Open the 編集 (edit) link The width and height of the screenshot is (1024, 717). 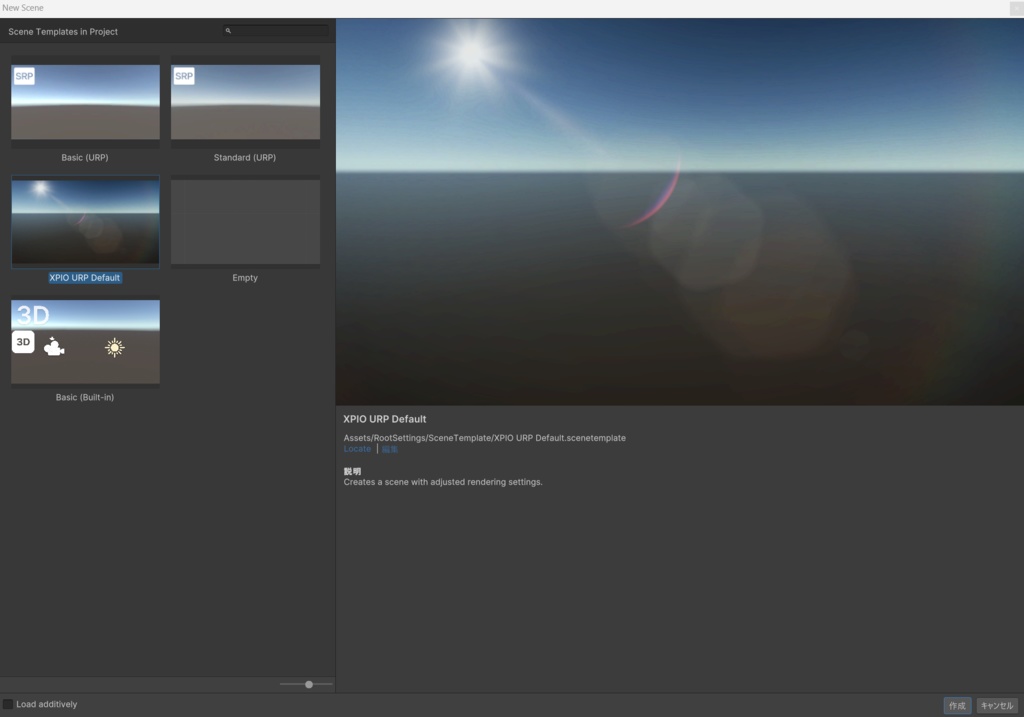click(390, 449)
